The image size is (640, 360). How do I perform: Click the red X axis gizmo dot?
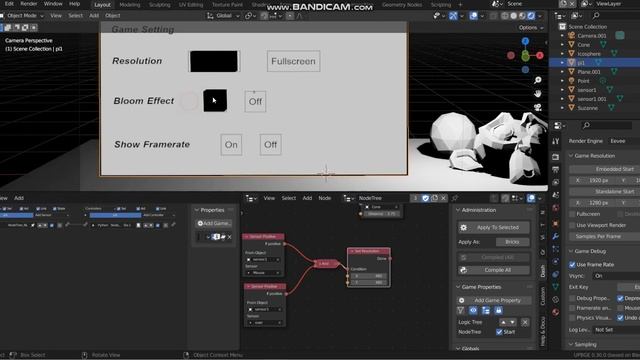[x=540, y=55]
